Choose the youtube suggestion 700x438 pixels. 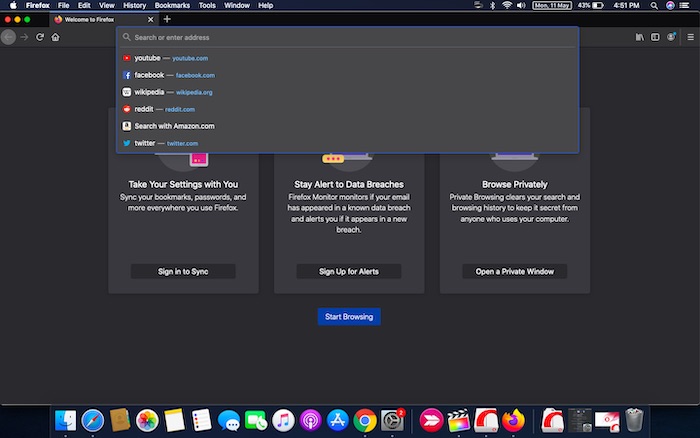pos(347,58)
